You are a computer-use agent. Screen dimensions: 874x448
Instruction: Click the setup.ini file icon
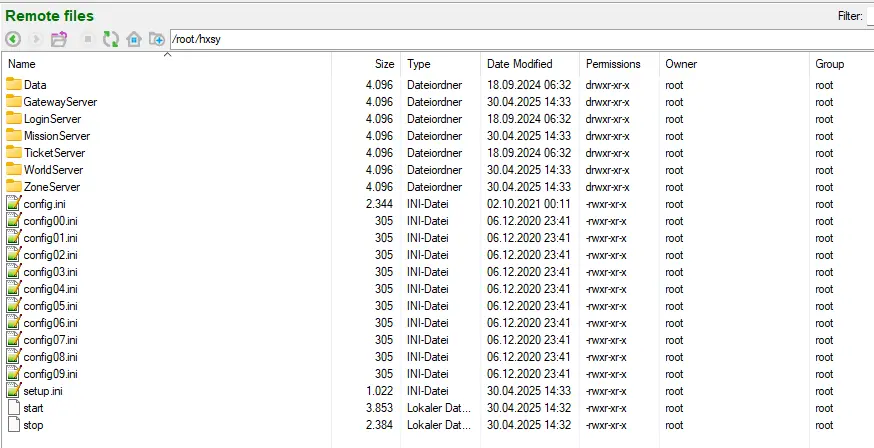pyautogui.click(x=14, y=391)
